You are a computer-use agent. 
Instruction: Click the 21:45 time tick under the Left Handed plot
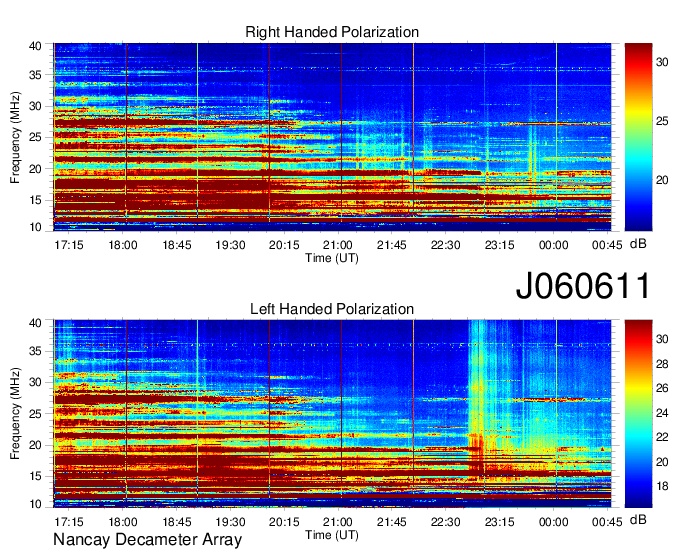(x=392, y=522)
